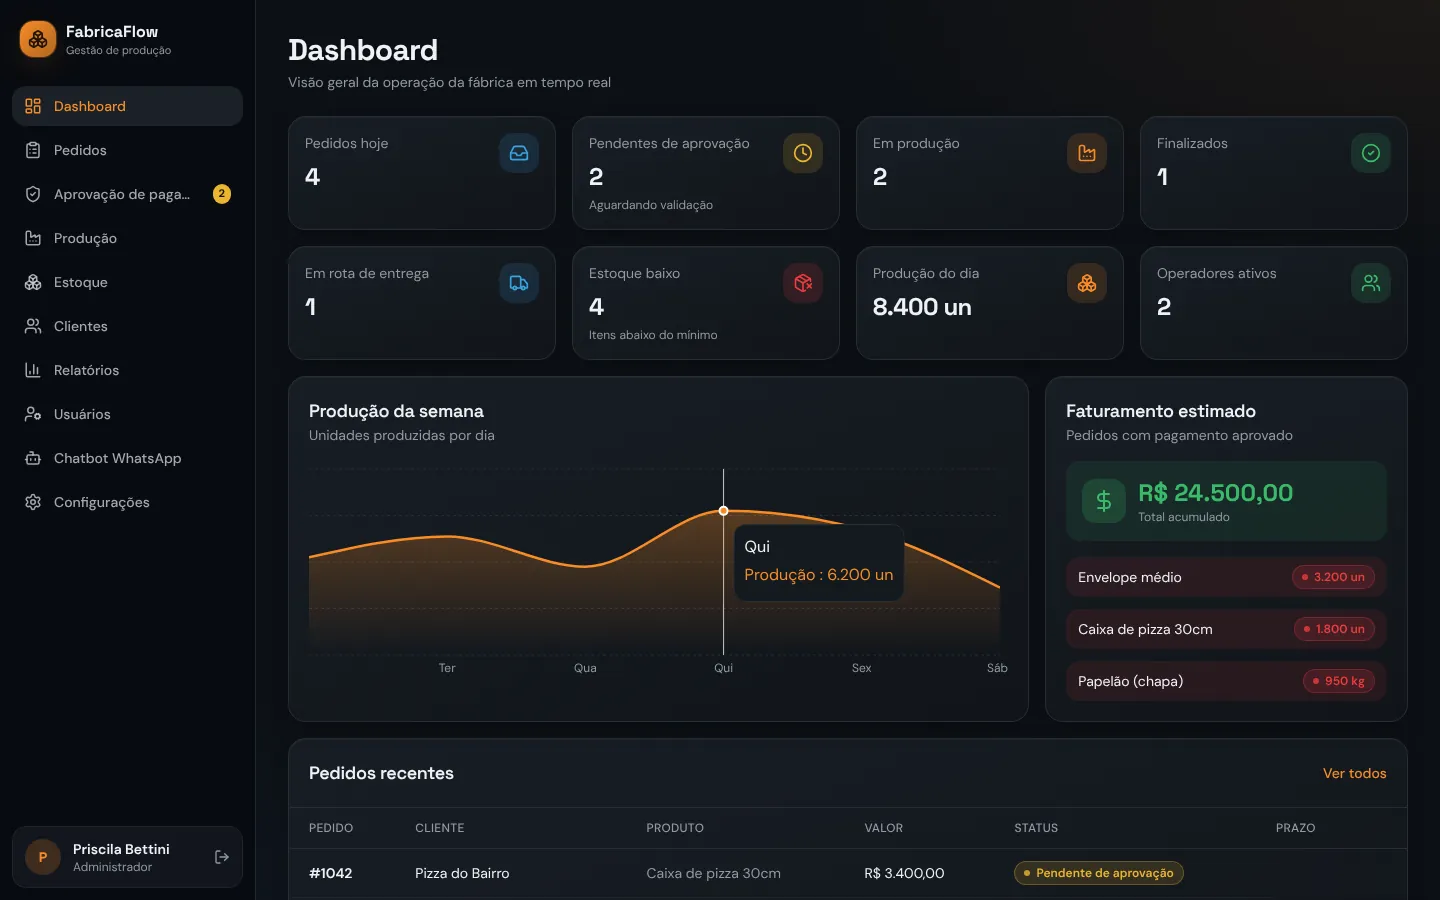The width and height of the screenshot is (1440, 900).
Task: Navigate to Relatórios
Action: [x=127, y=370]
